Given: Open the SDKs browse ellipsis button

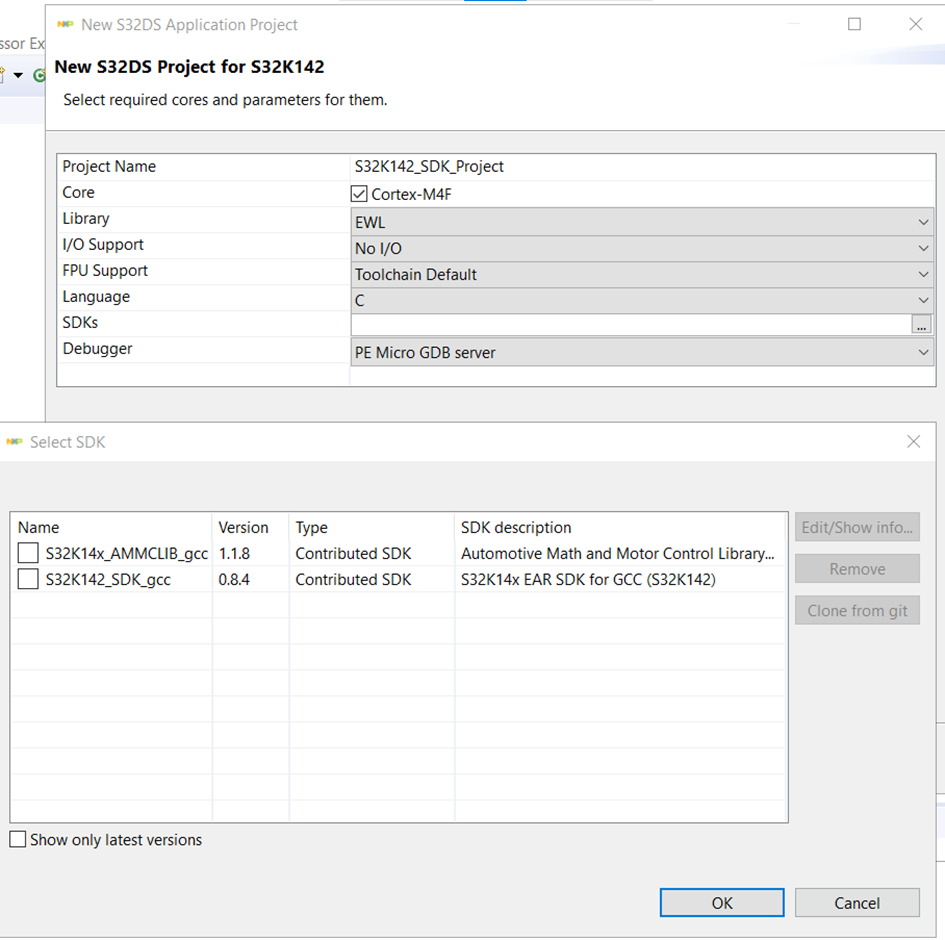Looking at the screenshot, I should (x=921, y=324).
